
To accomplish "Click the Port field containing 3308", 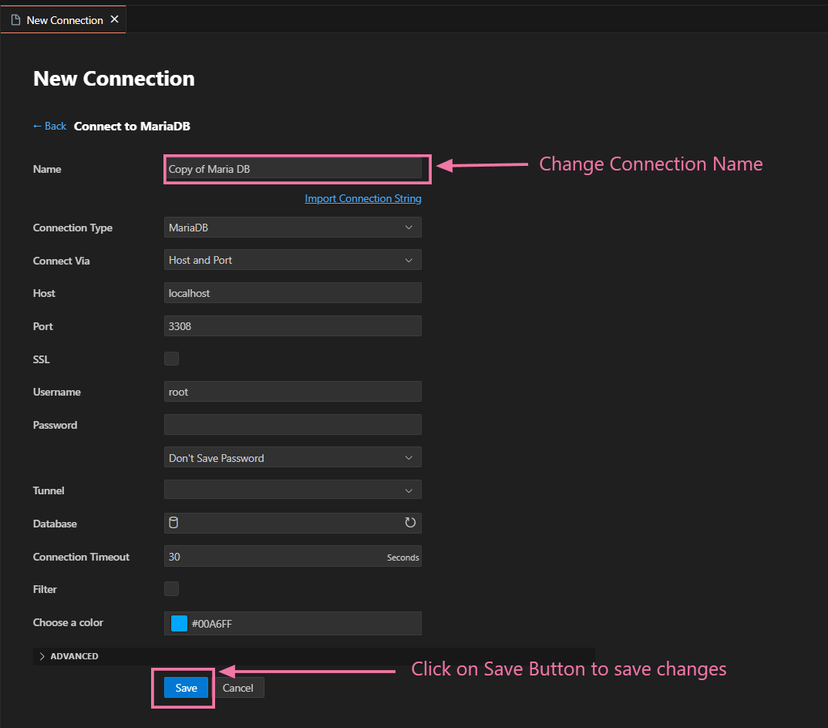I will [293, 326].
